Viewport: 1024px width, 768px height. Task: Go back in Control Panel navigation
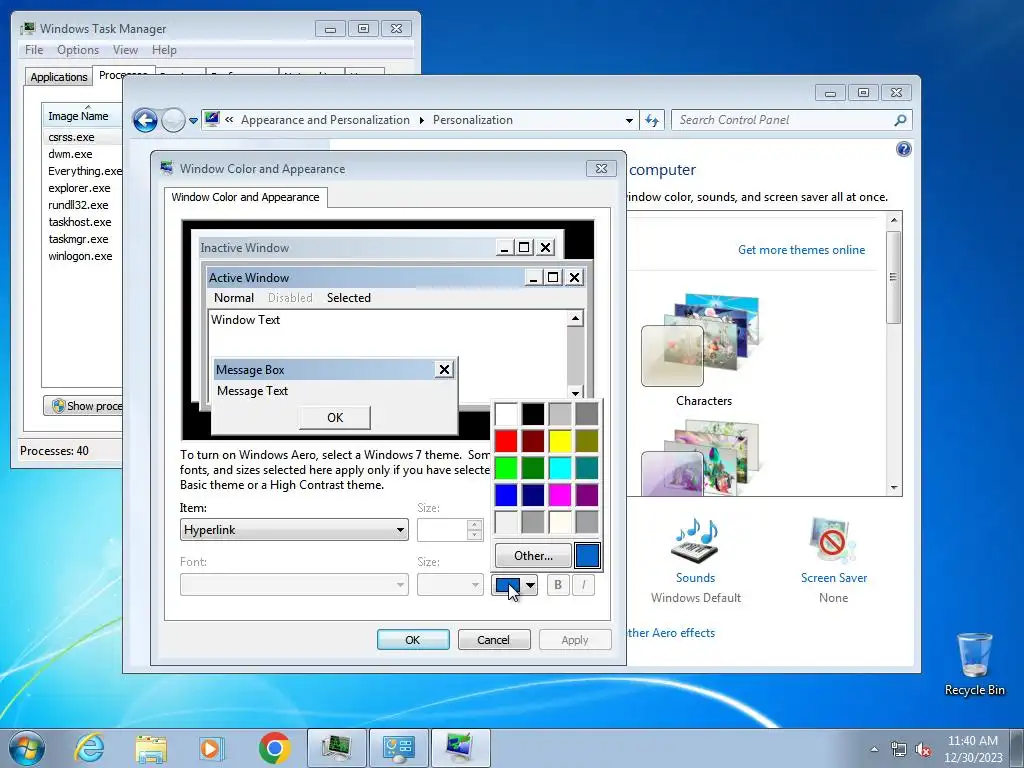[x=145, y=120]
